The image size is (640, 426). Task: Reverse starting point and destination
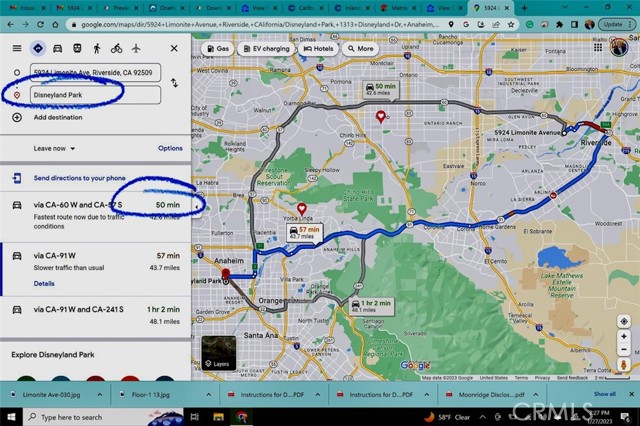pos(174,83)
